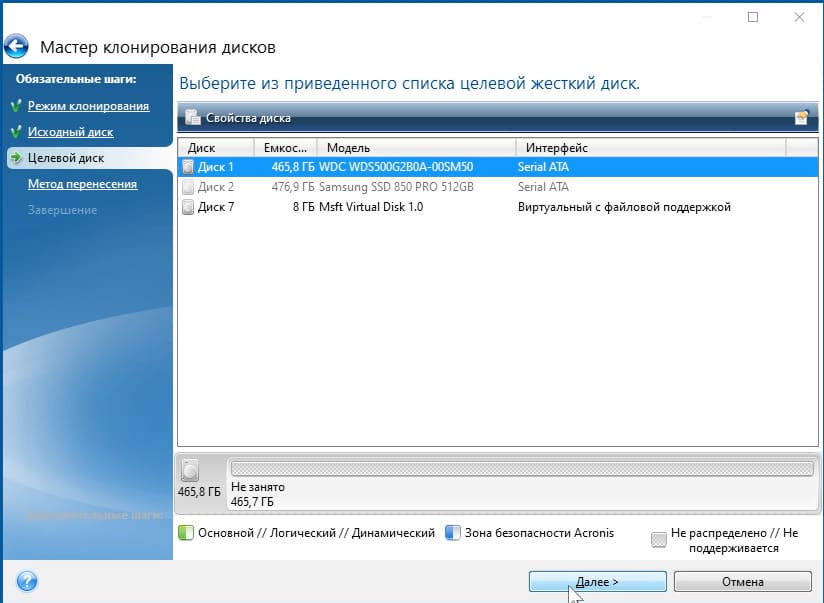This screenshot has width=824, height=603.
Task: Click the 476,9 ГБ capacity cell
Action: coord(293,187)
